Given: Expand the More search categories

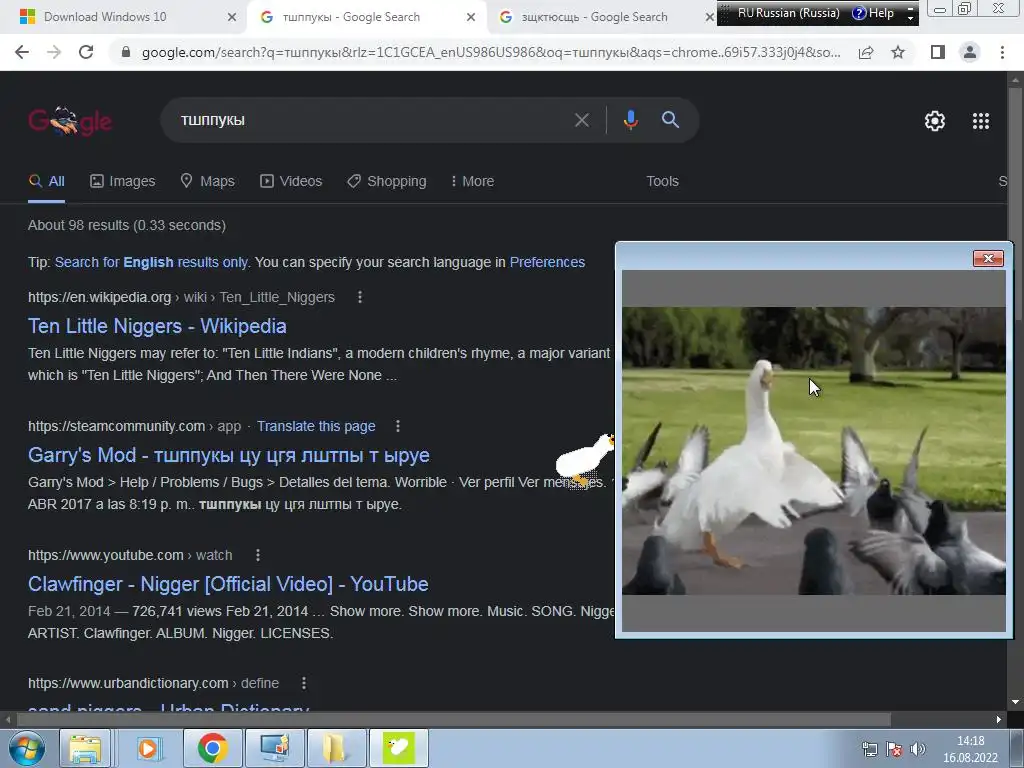Looking at the screenshot, I should (x=472, y=181).
